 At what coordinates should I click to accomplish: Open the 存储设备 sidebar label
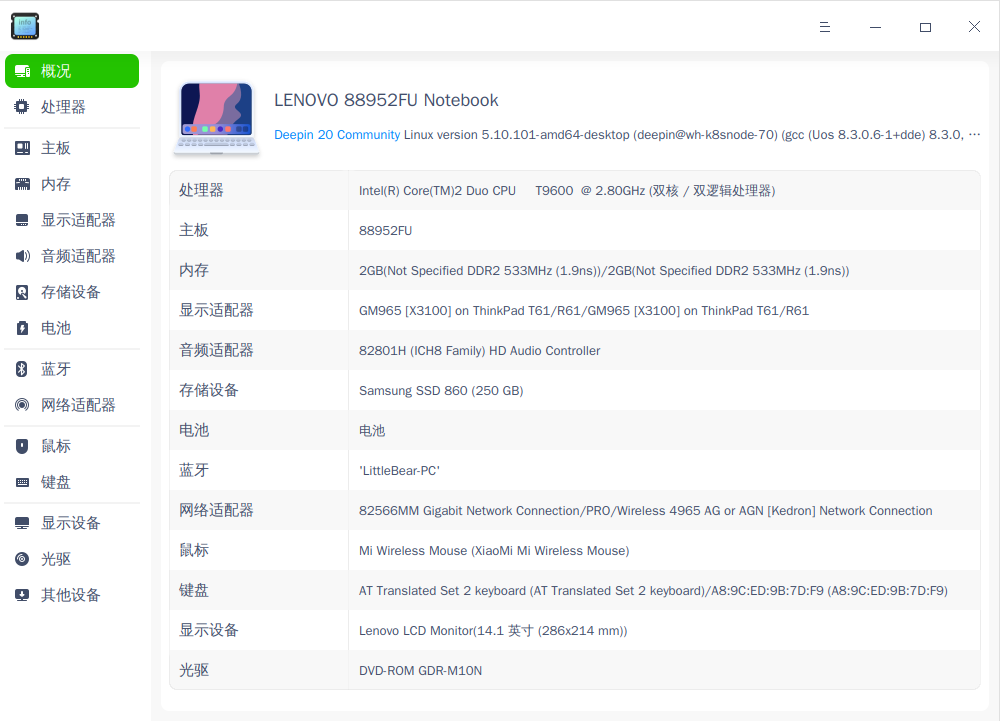(x=71, y=292)
